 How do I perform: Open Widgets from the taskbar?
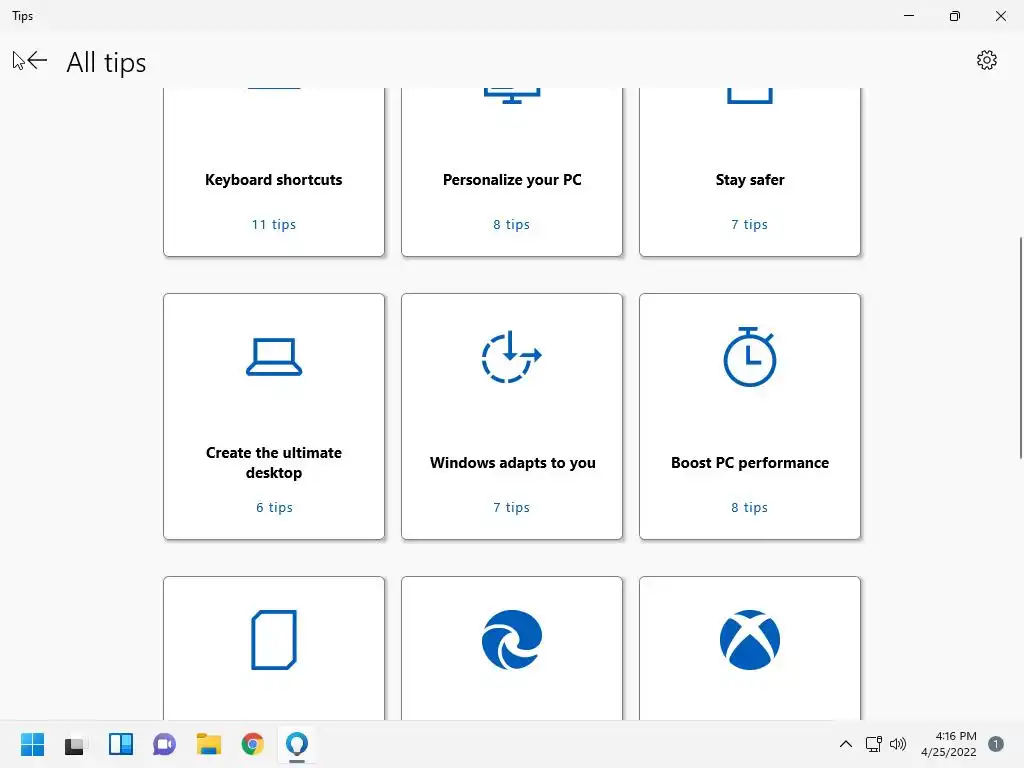click(x=121, y=744)
